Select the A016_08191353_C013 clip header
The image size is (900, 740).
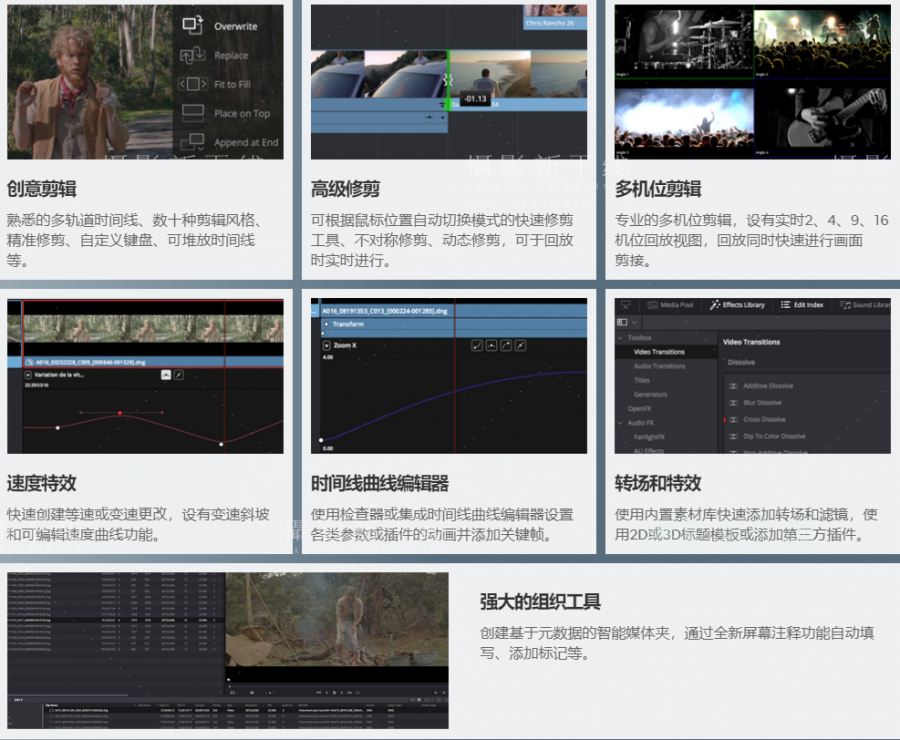pyautogui.click(x=453, y=311)
